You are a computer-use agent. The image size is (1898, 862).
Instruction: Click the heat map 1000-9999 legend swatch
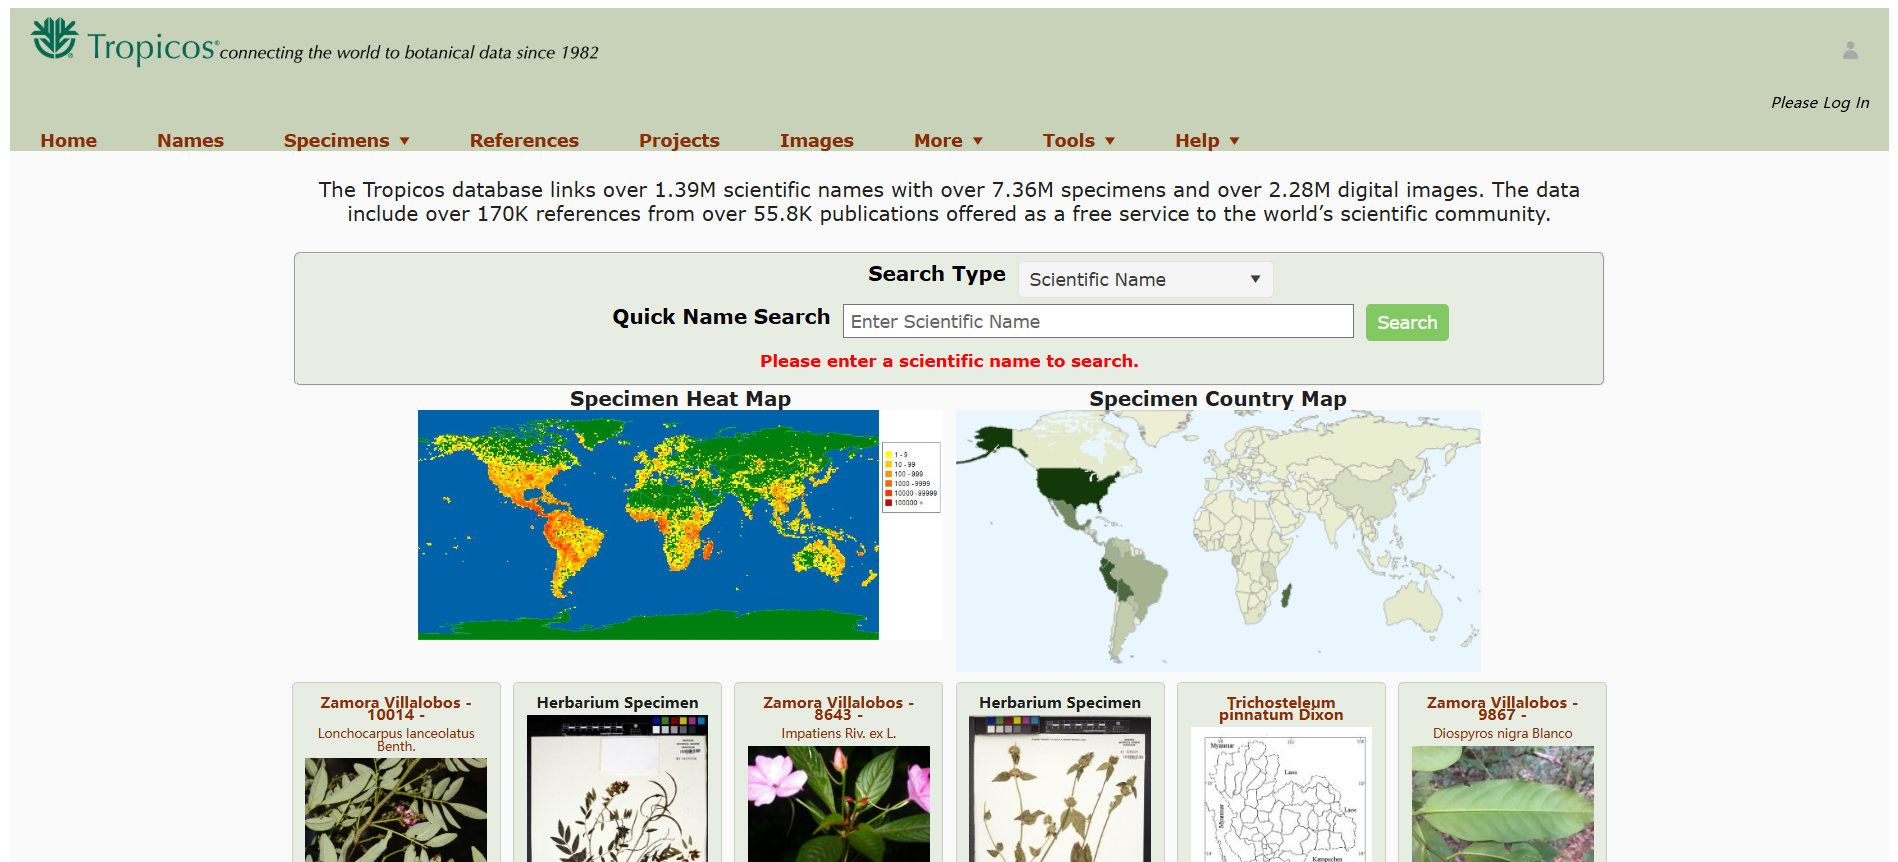(x=888, y=484)
